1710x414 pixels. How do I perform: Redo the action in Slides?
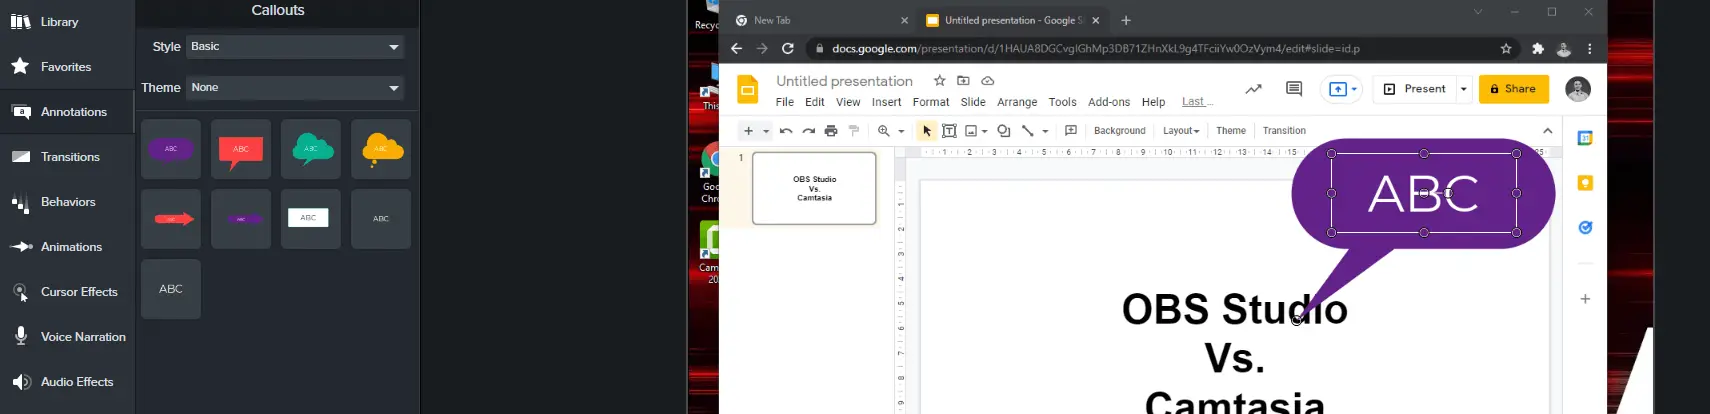click(808, 131)
